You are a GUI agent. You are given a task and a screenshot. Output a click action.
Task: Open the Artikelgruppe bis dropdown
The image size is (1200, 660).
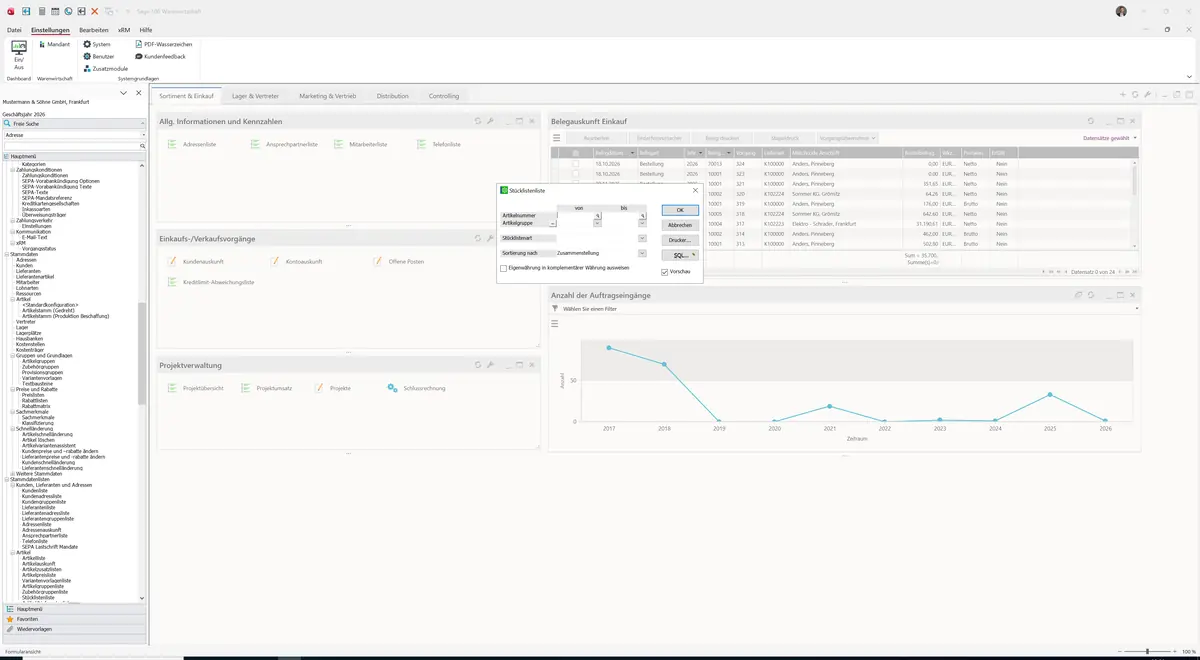point(642,223)
